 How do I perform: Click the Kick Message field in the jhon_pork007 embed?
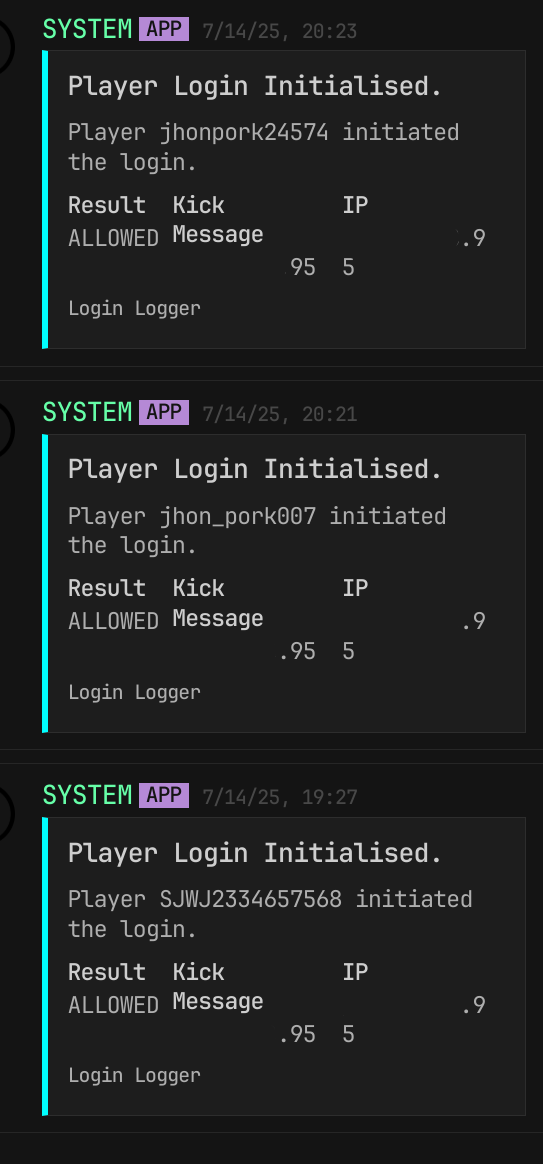218,603
